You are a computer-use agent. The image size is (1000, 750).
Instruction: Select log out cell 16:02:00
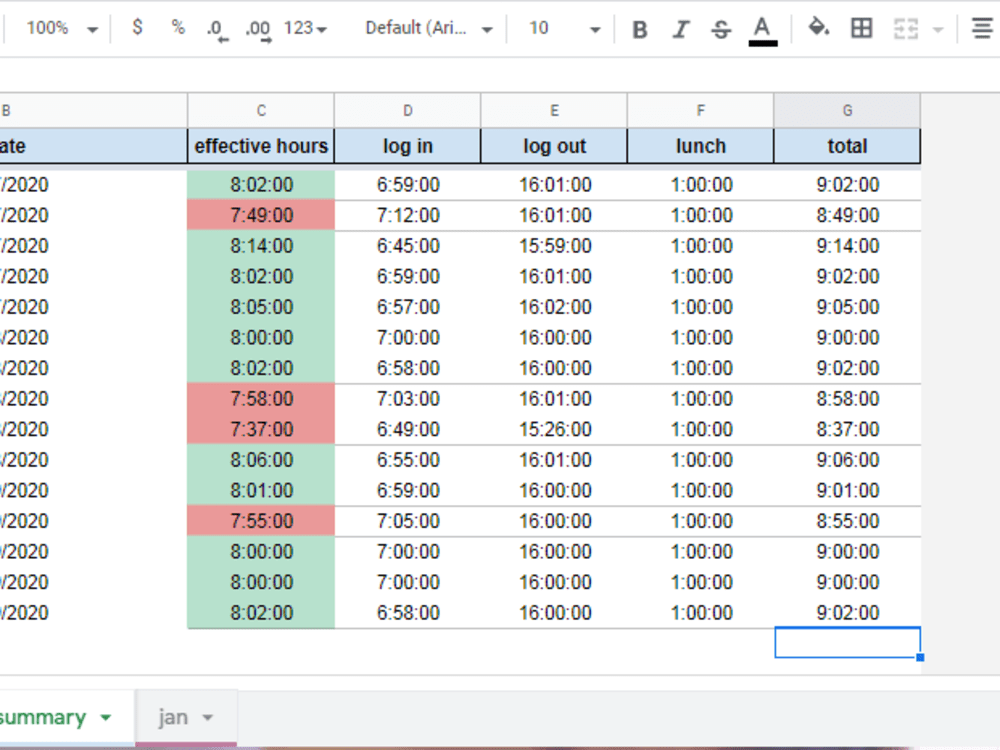point(554,307)
